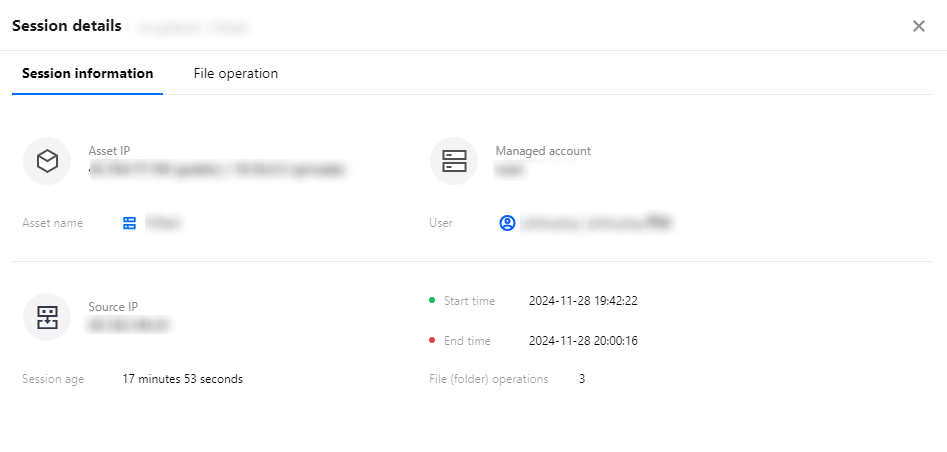Click the end time value 20:00:16
947x452 pixels.
tap(583, 341)
